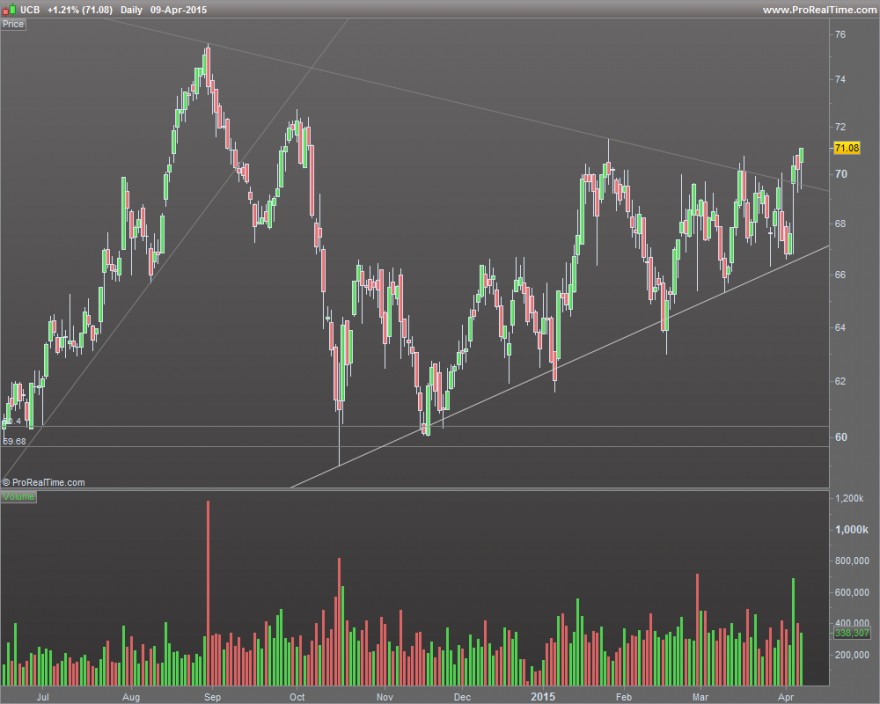Click the 59.68 horizontal line label
The height and width of the screenshot is (704, 880).
tap(15, 441)
